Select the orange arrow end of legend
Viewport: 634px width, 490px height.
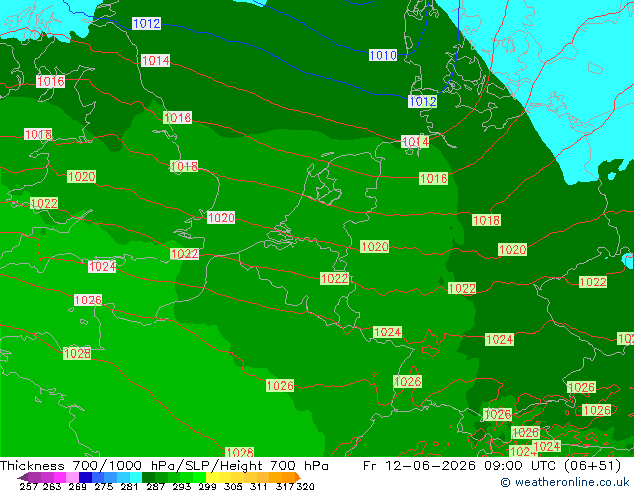click(x=298, y=477)
